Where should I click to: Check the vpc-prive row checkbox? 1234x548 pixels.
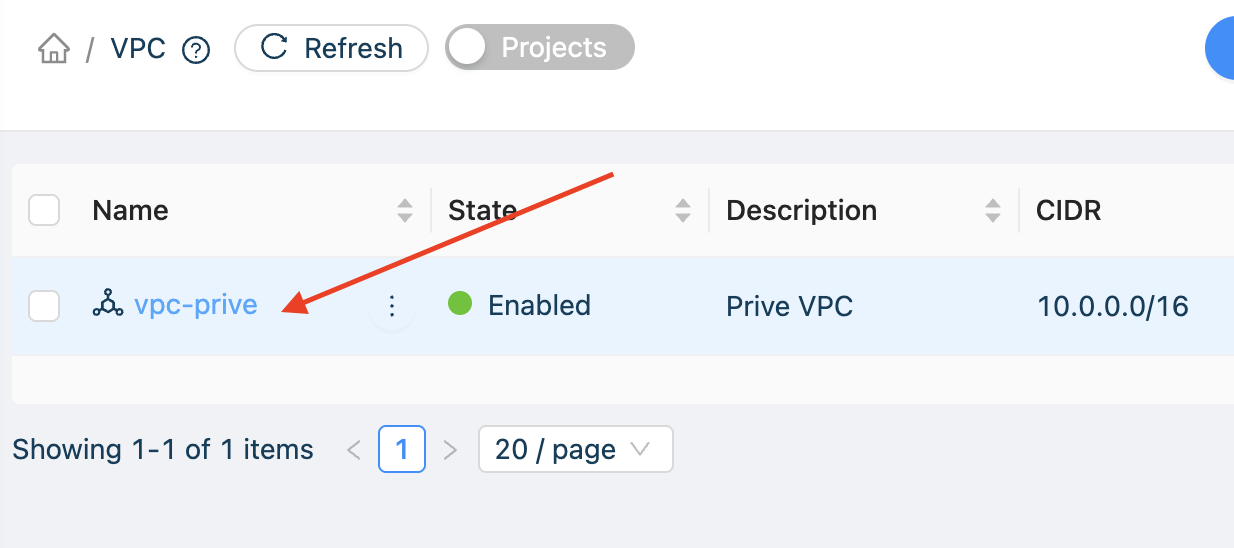point(44,305)
